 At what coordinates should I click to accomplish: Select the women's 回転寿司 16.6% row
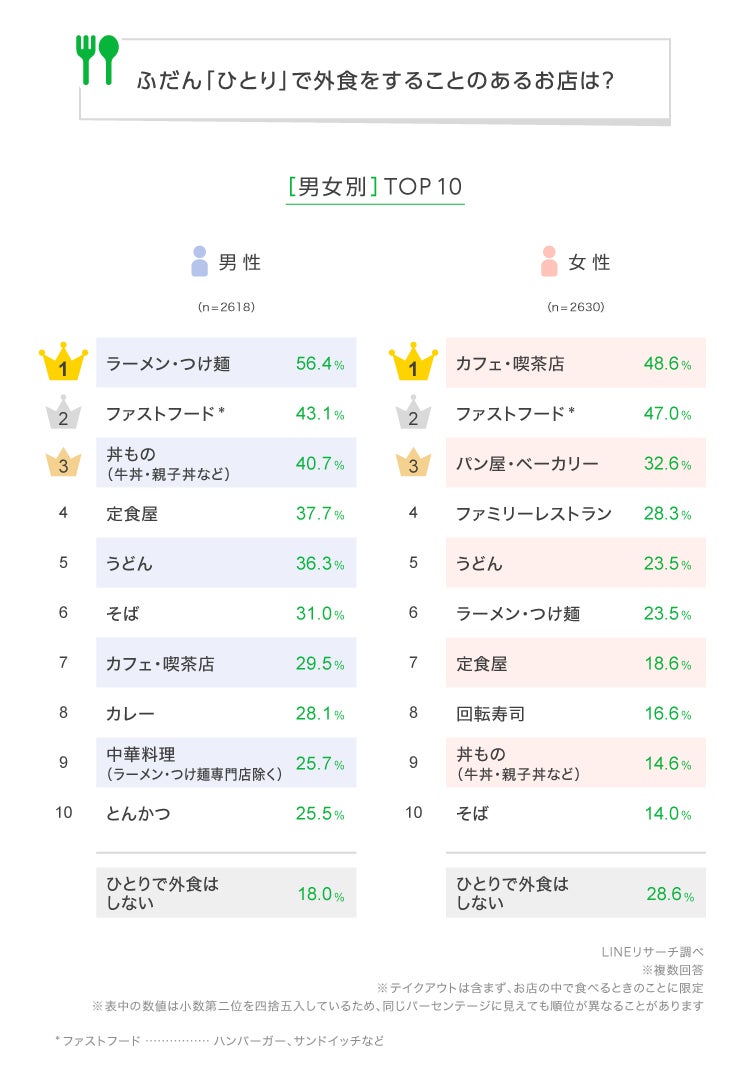[575, 714]
